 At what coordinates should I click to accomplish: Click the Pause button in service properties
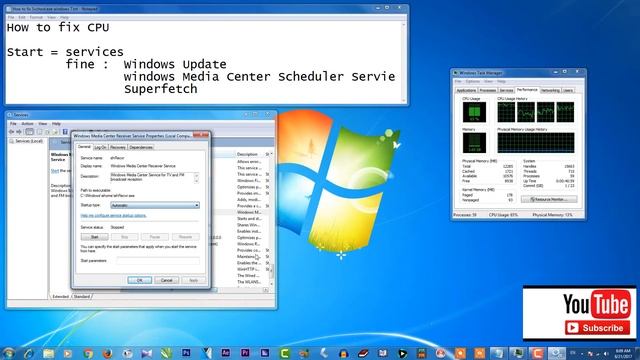pos(155,237)
